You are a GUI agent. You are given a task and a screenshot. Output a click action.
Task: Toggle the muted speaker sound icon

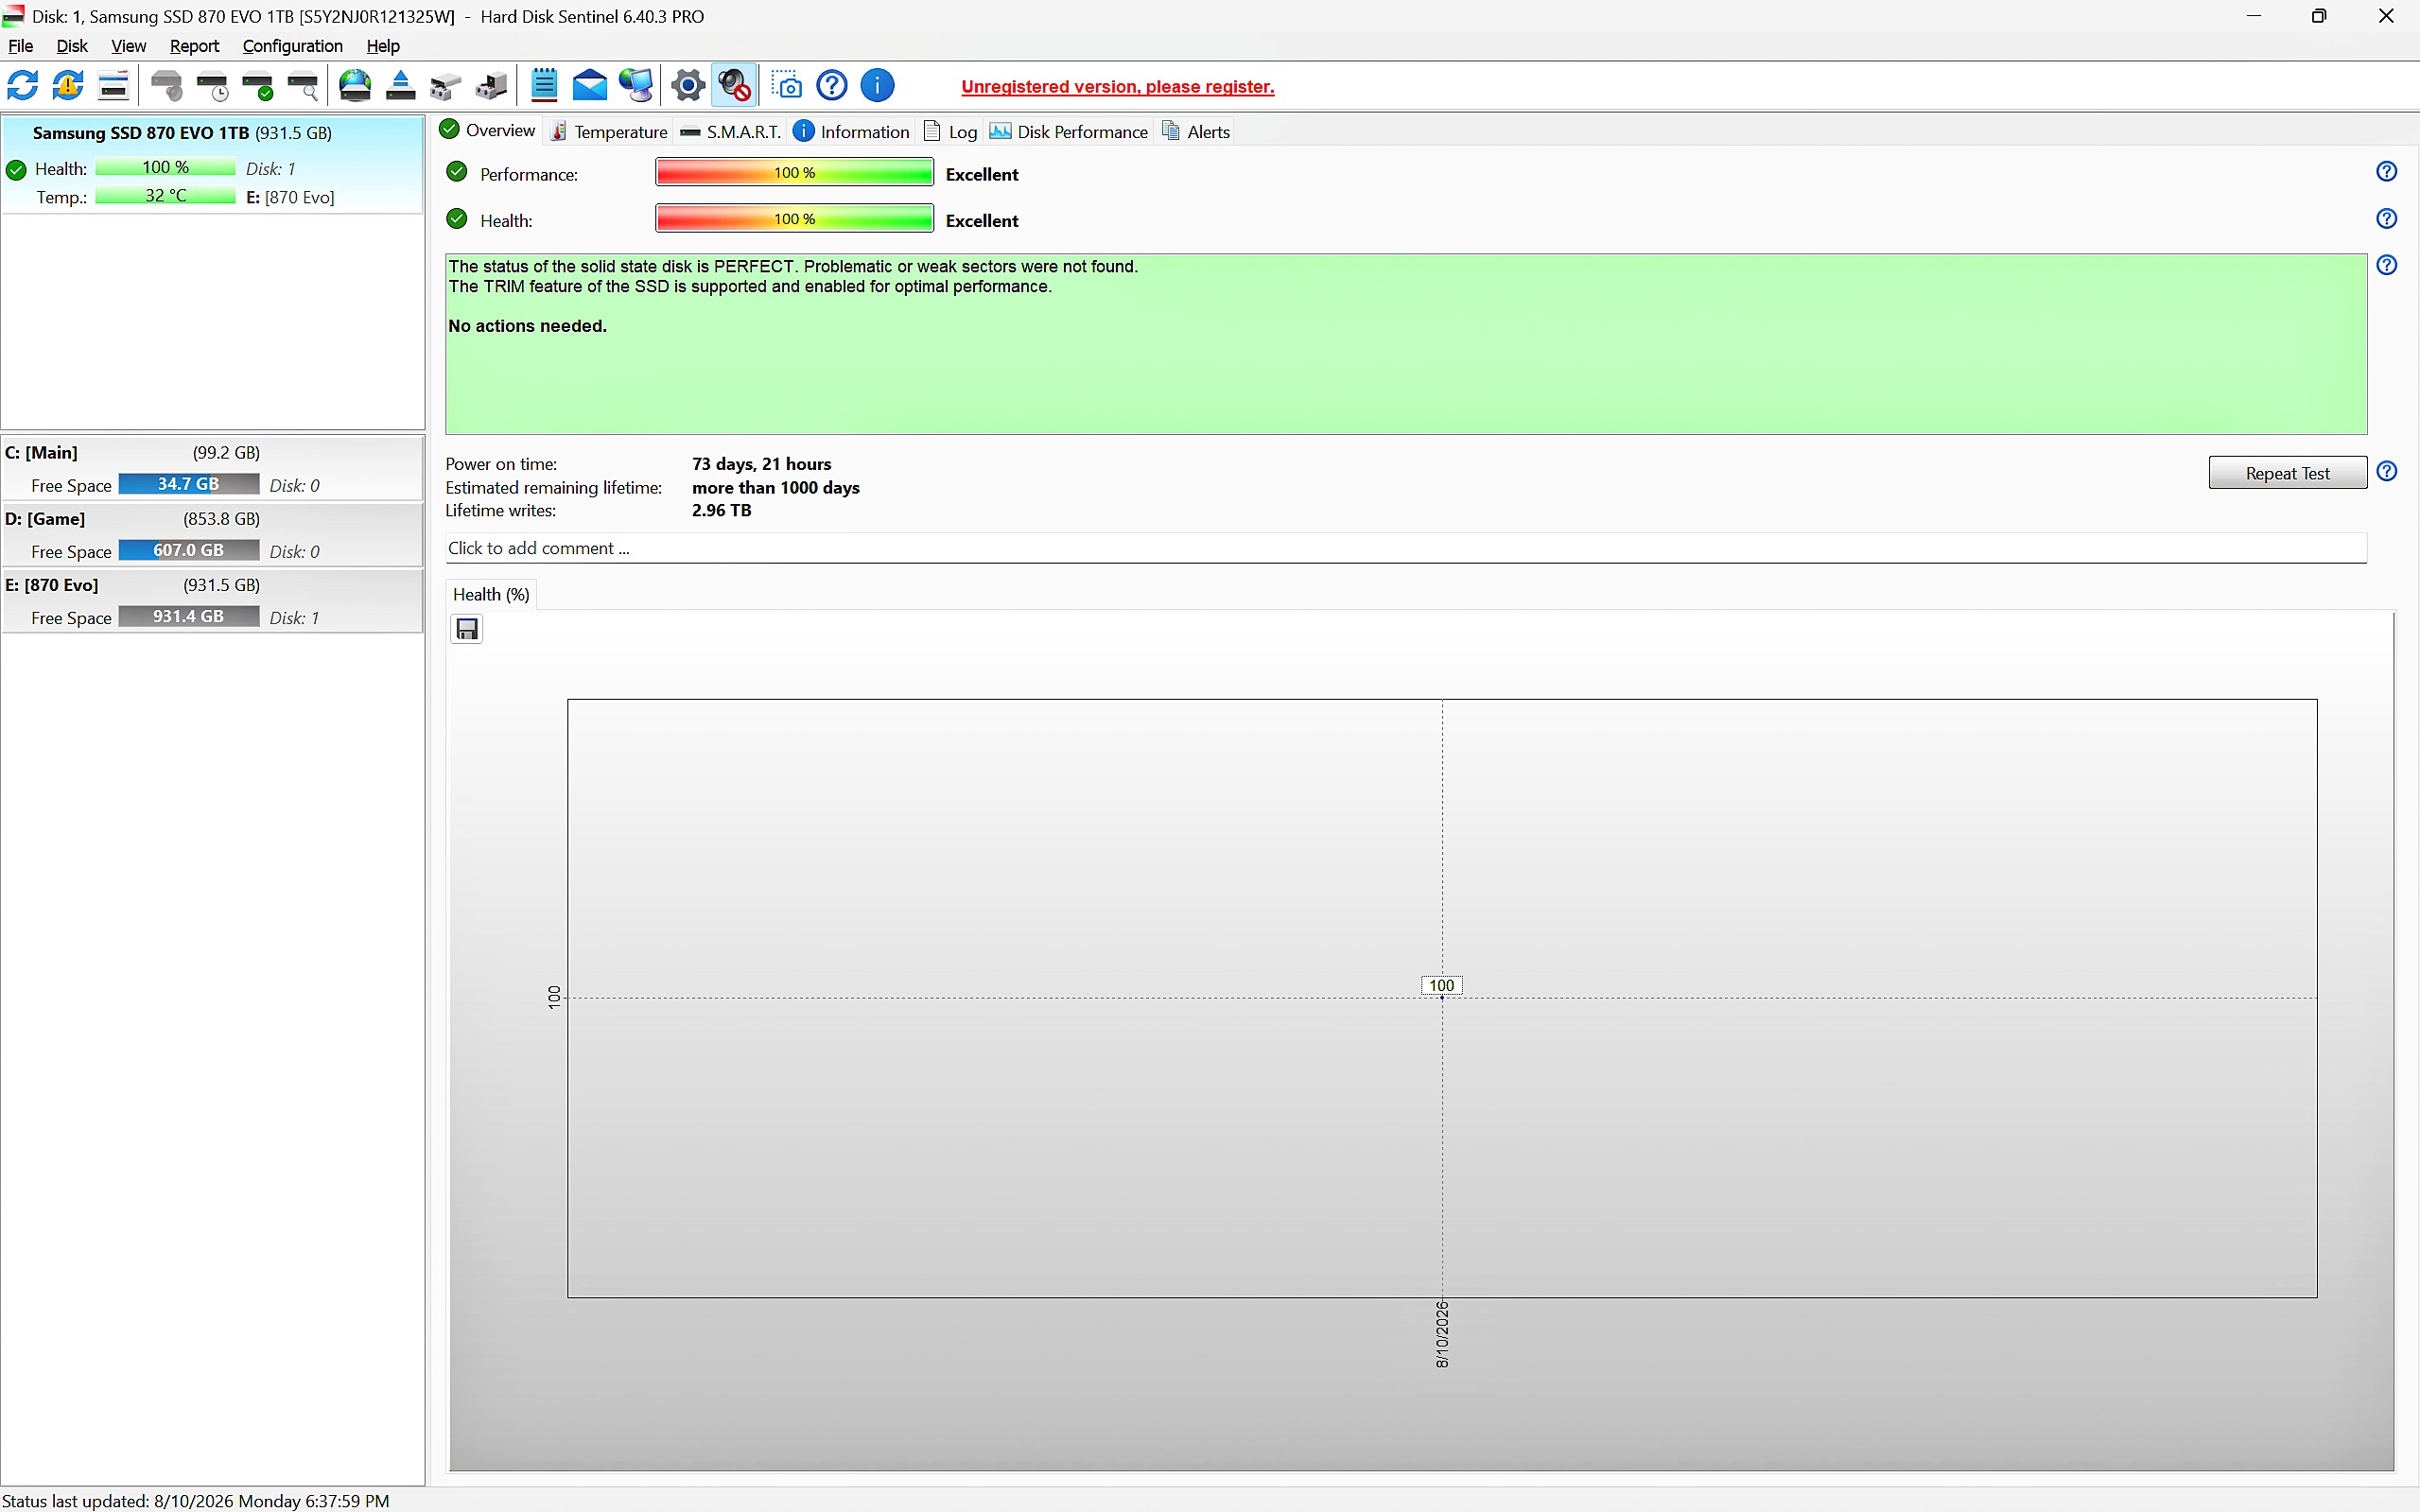click(734, 86)
